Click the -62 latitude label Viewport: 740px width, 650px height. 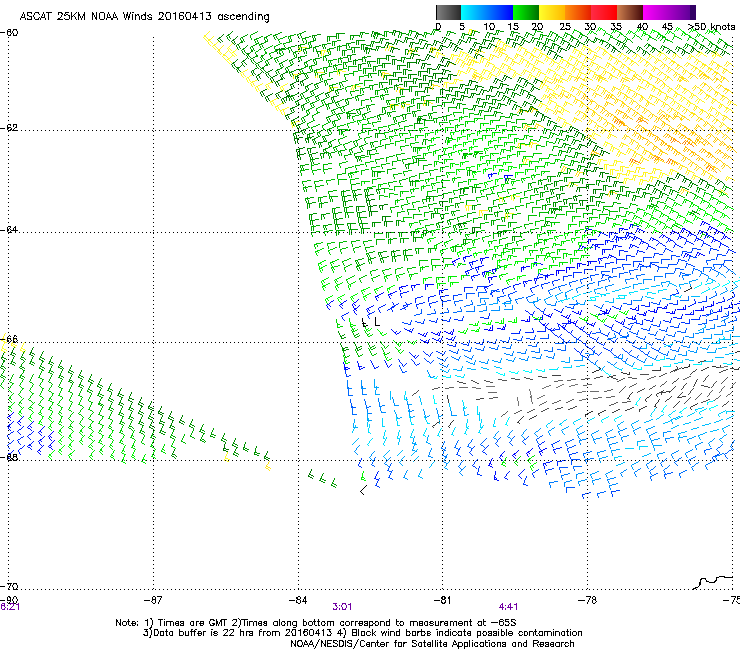tap(9, 128)
